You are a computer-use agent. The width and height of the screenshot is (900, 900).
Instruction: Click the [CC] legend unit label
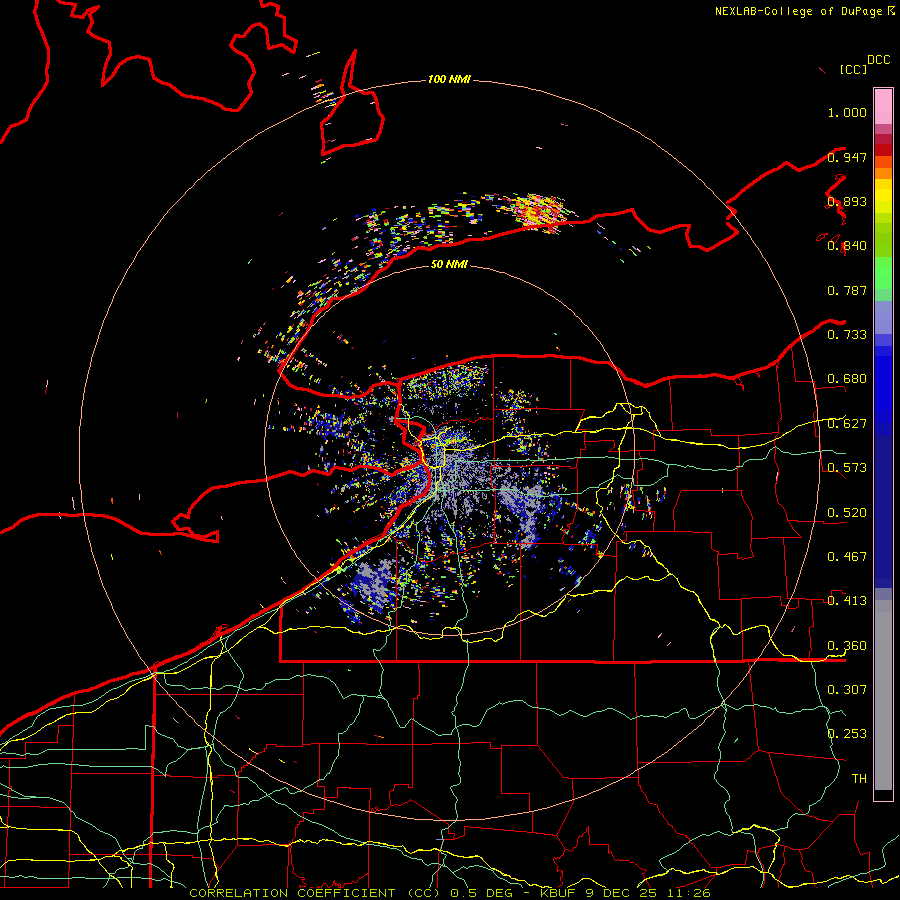click(x=853, y=69)
